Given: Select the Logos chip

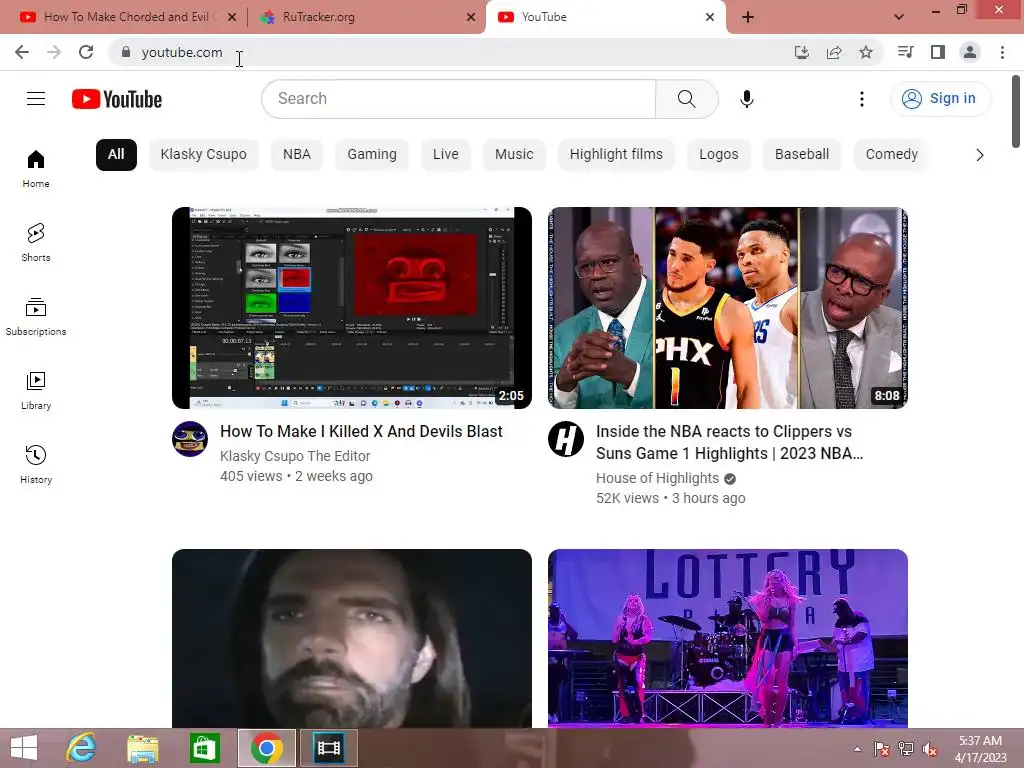Looking at the screenshot, I should tap(719, 155).
